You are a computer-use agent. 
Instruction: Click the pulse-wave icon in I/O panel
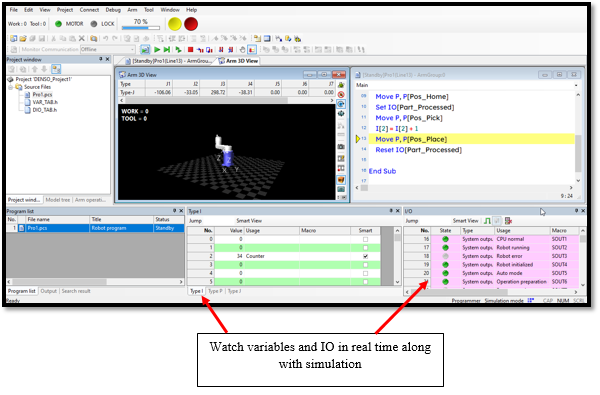(487, 221)
